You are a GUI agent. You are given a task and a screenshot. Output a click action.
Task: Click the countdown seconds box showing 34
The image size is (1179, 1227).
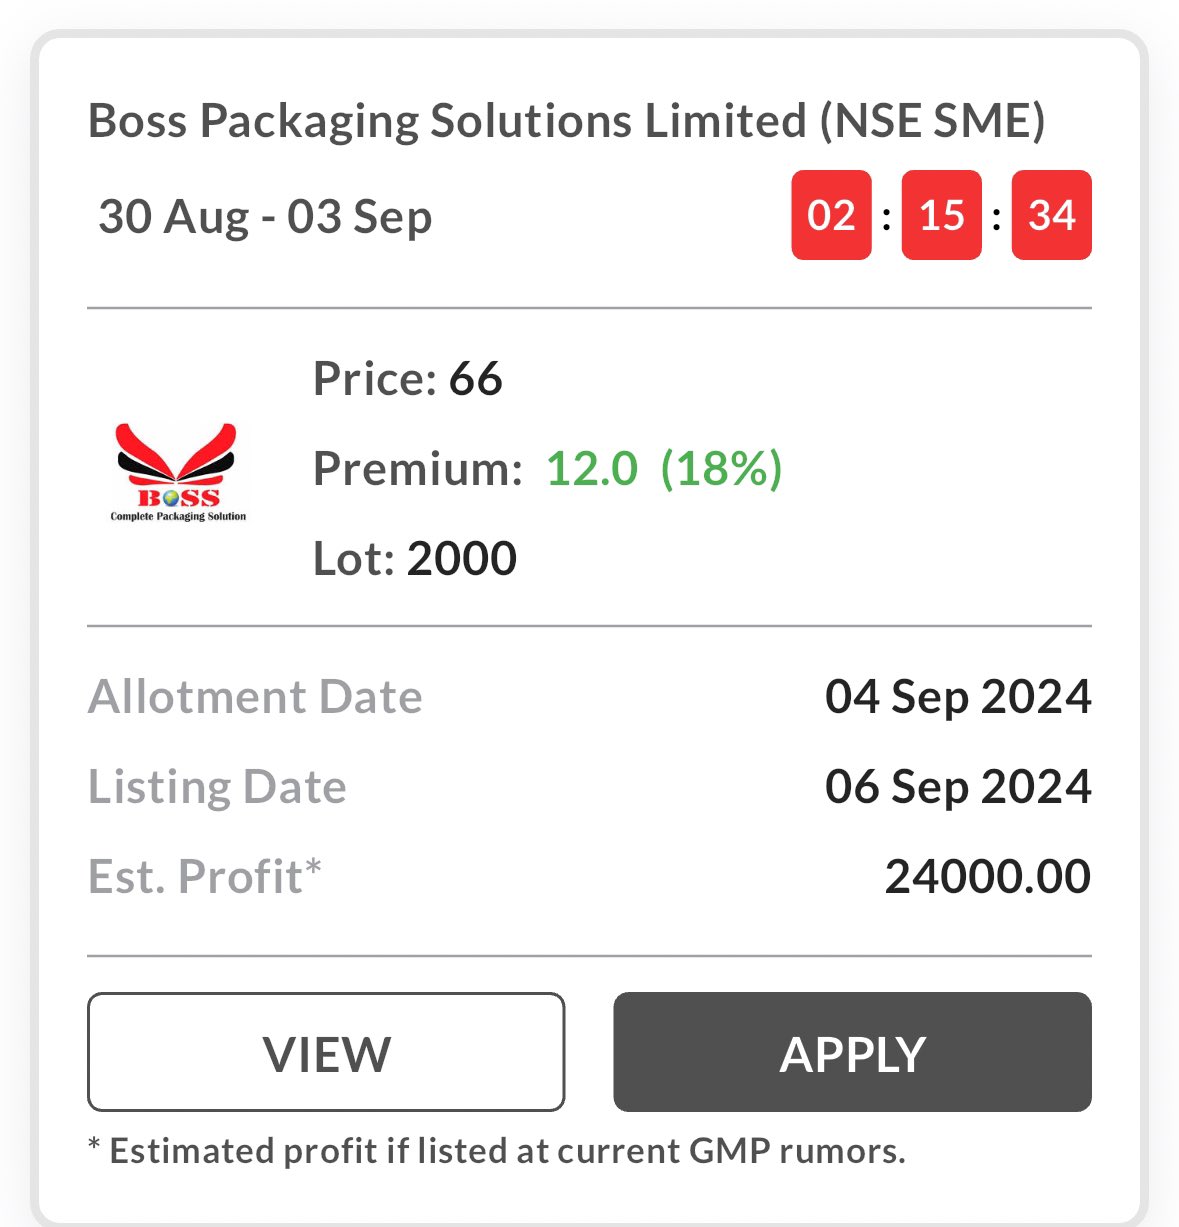click(x=1051, y=215)
